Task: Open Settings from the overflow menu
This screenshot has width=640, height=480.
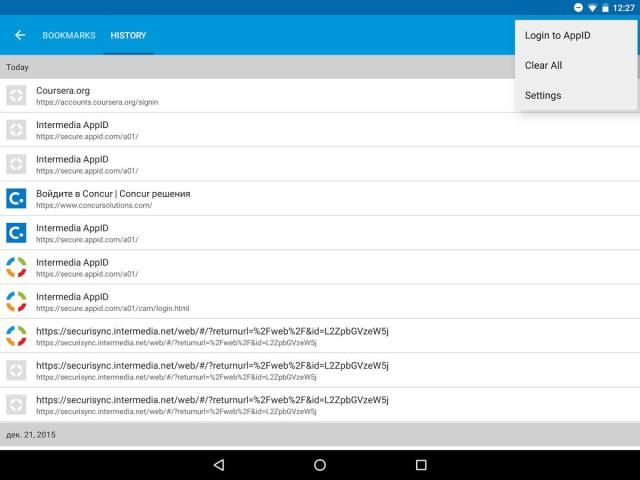Action: (543, 96)
